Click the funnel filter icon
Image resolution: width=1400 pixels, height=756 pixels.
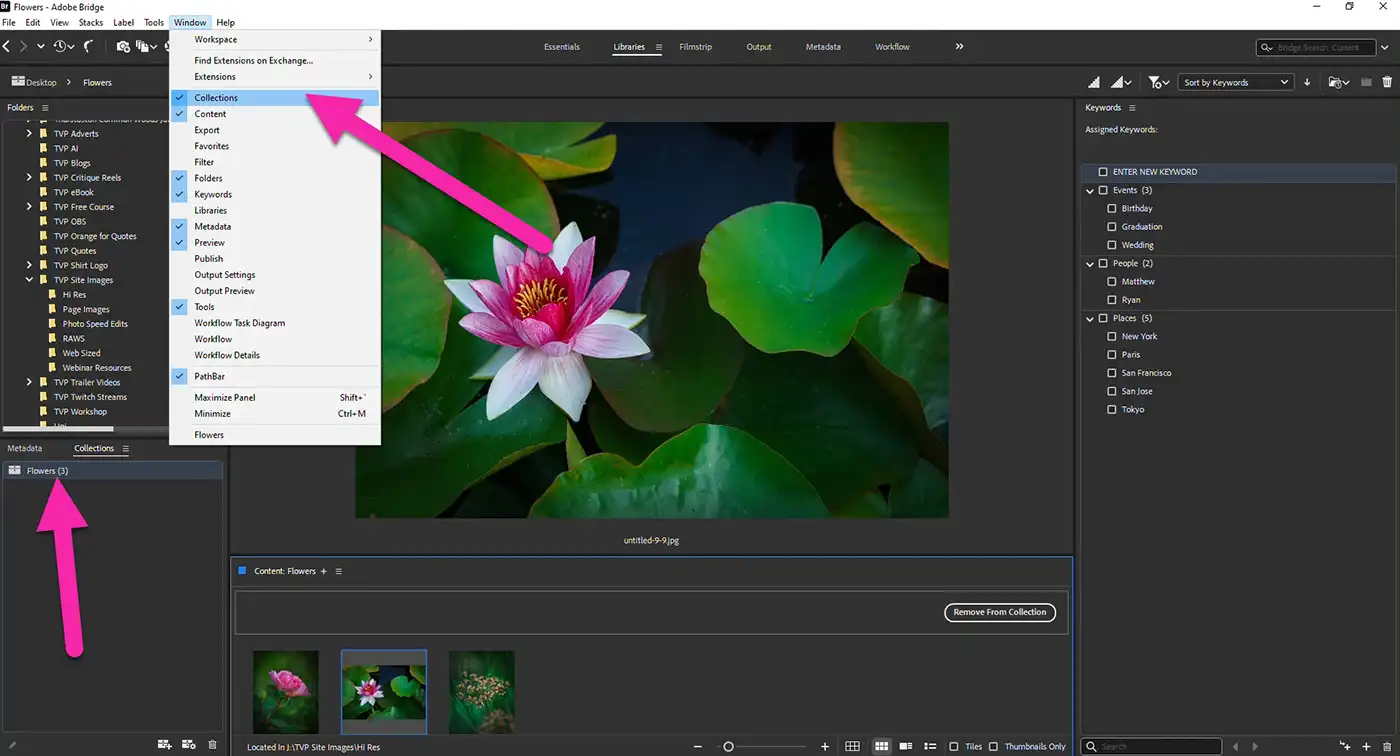coord(1157,82)
